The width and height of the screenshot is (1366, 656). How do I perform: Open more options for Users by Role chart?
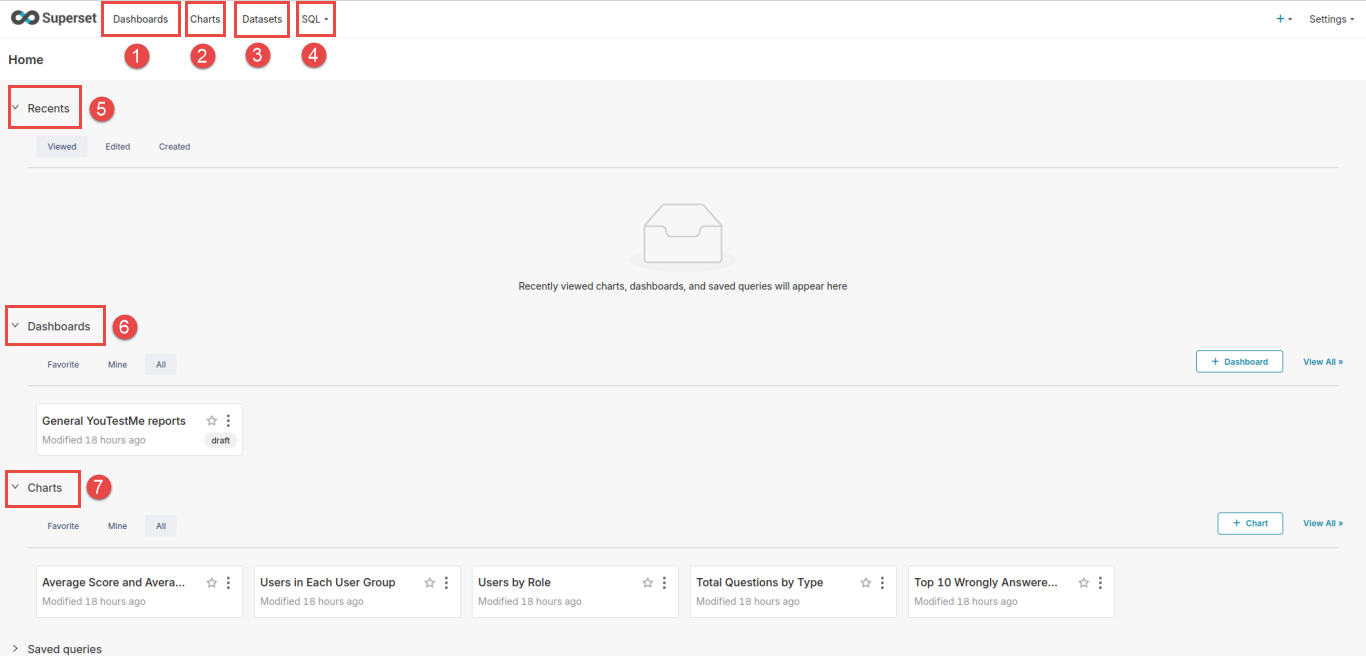pos(664,583)
